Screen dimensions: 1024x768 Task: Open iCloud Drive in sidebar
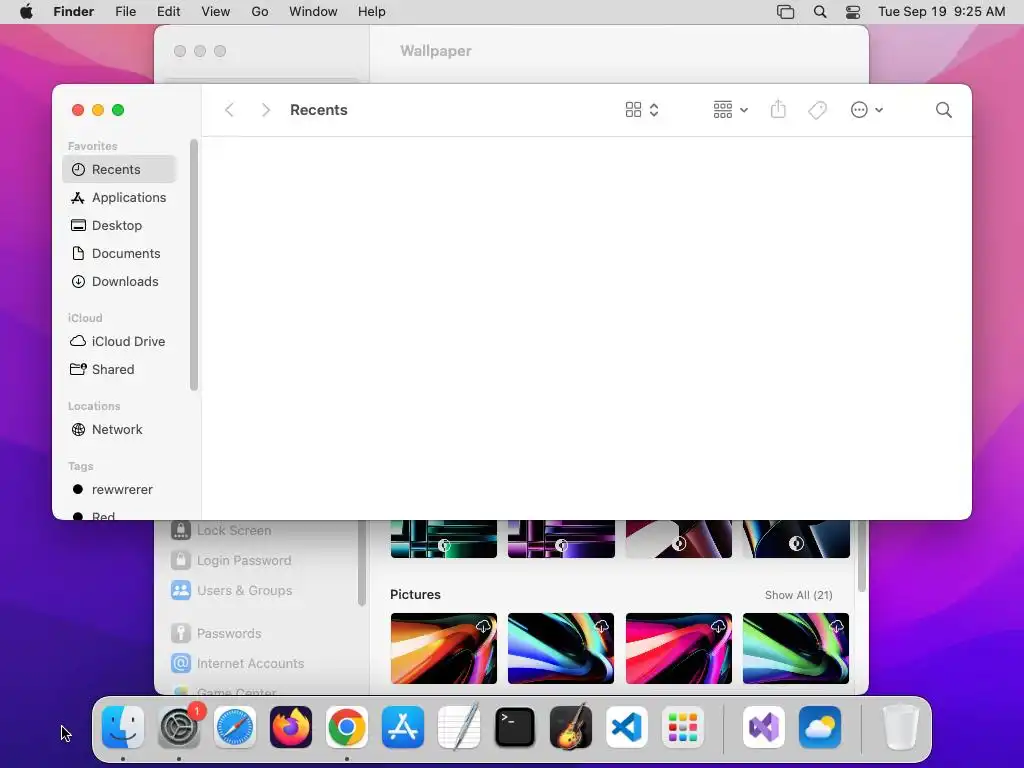(x=120, y=342)
